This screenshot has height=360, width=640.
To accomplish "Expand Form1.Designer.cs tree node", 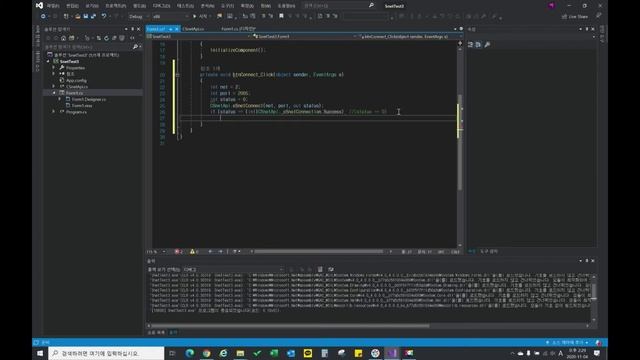I will (60, 99).
